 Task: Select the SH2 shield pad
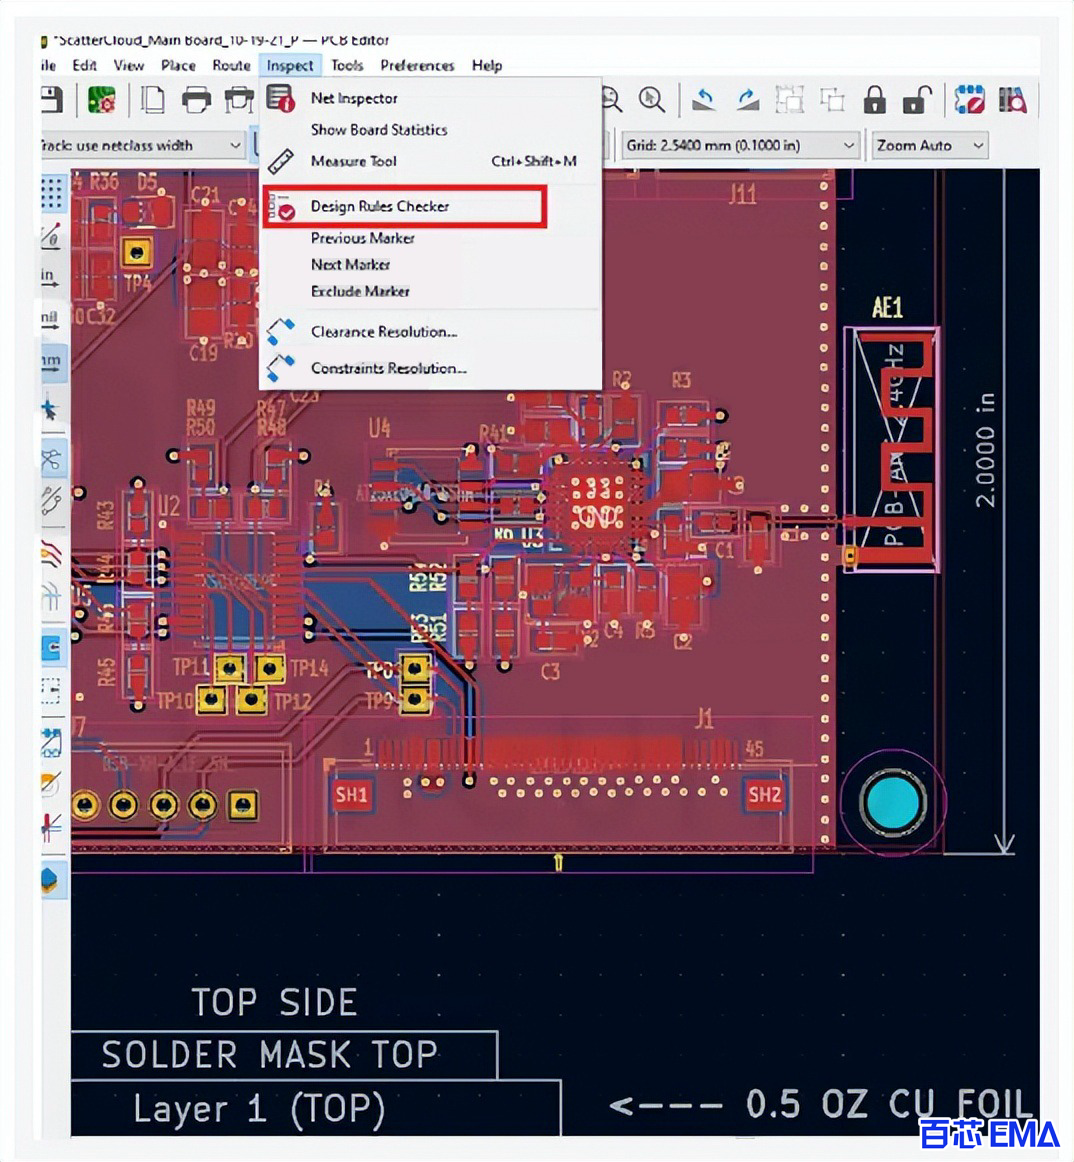[x=764, y=795]
